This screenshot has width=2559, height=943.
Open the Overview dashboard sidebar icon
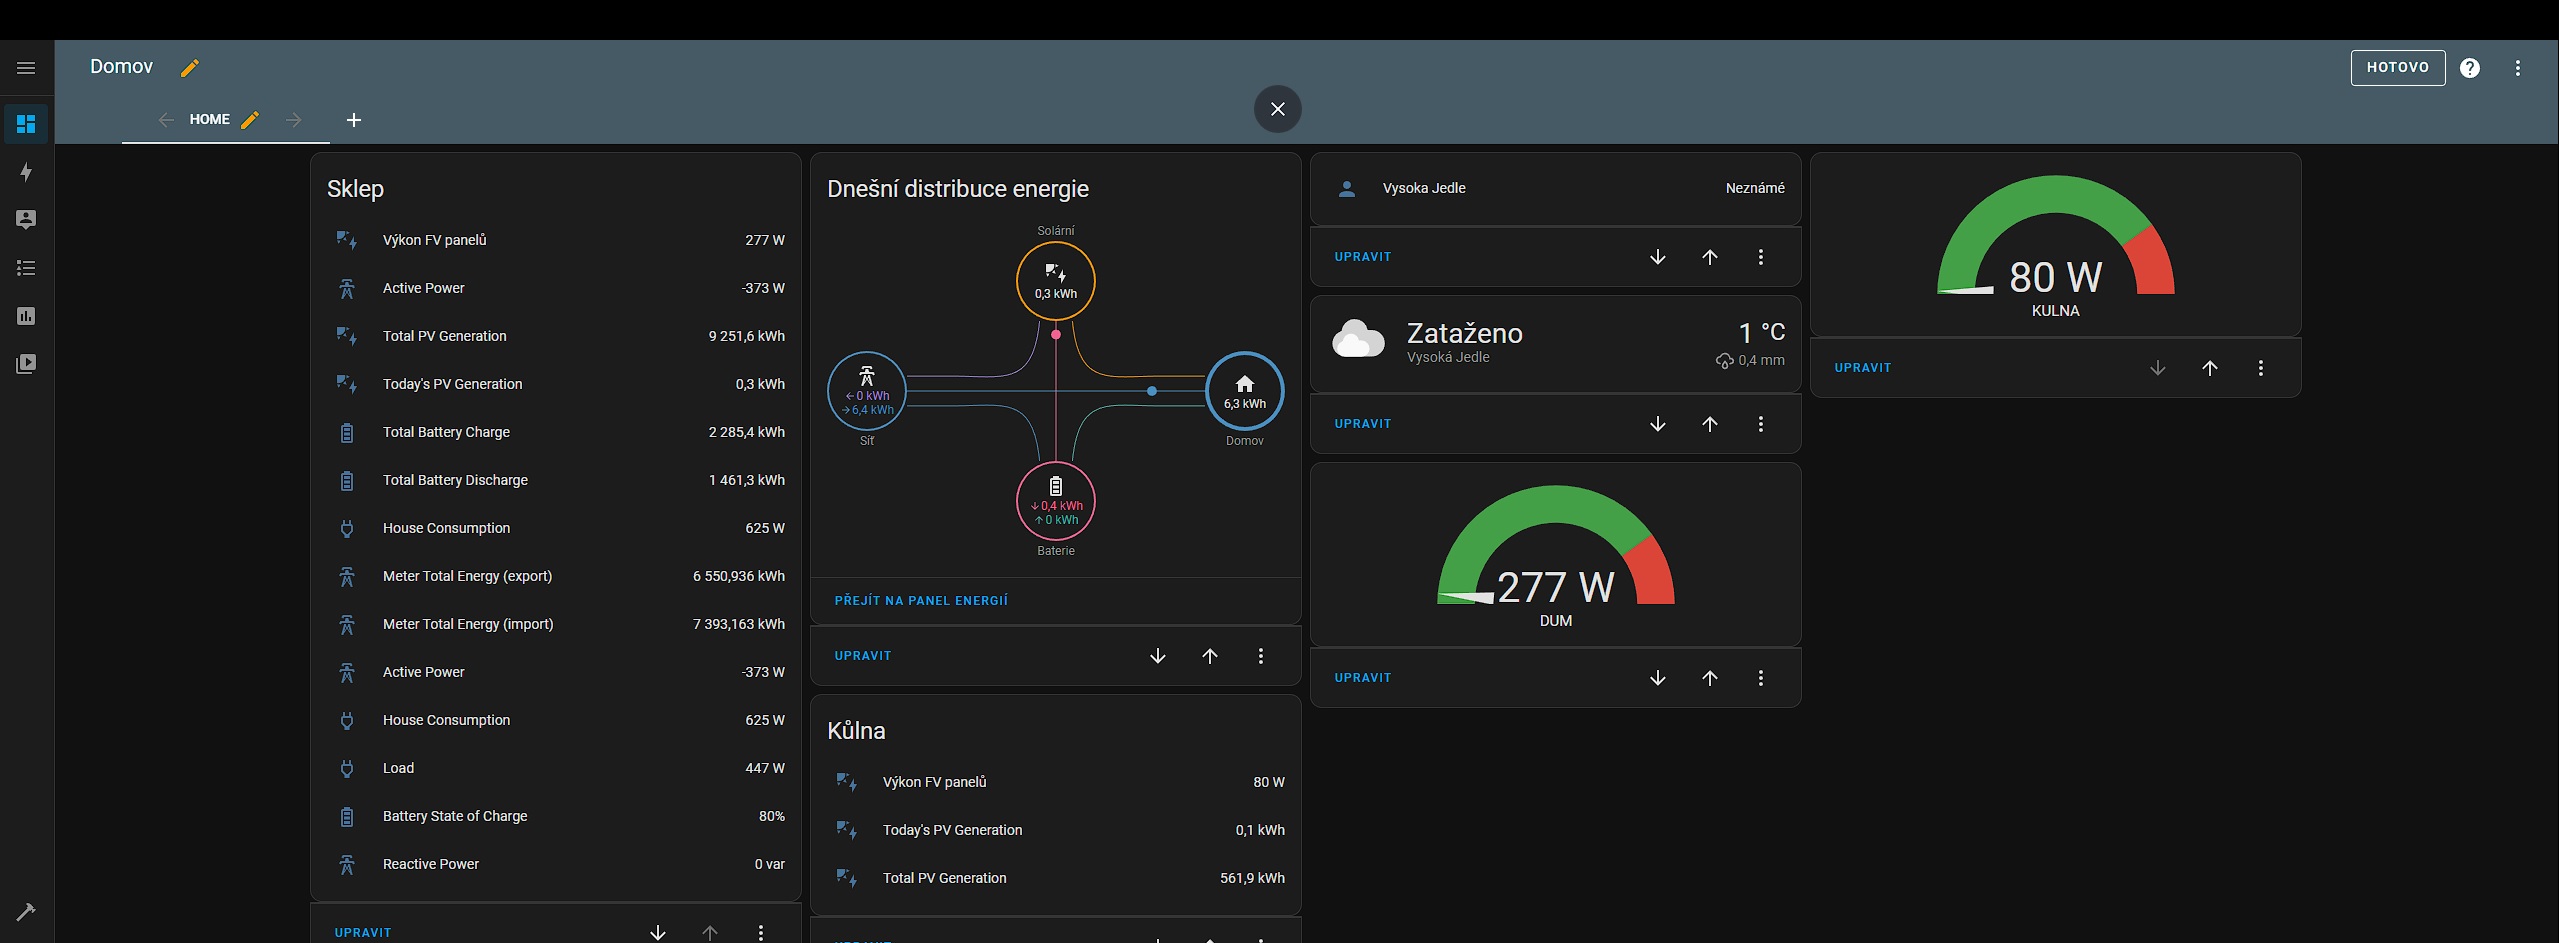pos(26,124)
